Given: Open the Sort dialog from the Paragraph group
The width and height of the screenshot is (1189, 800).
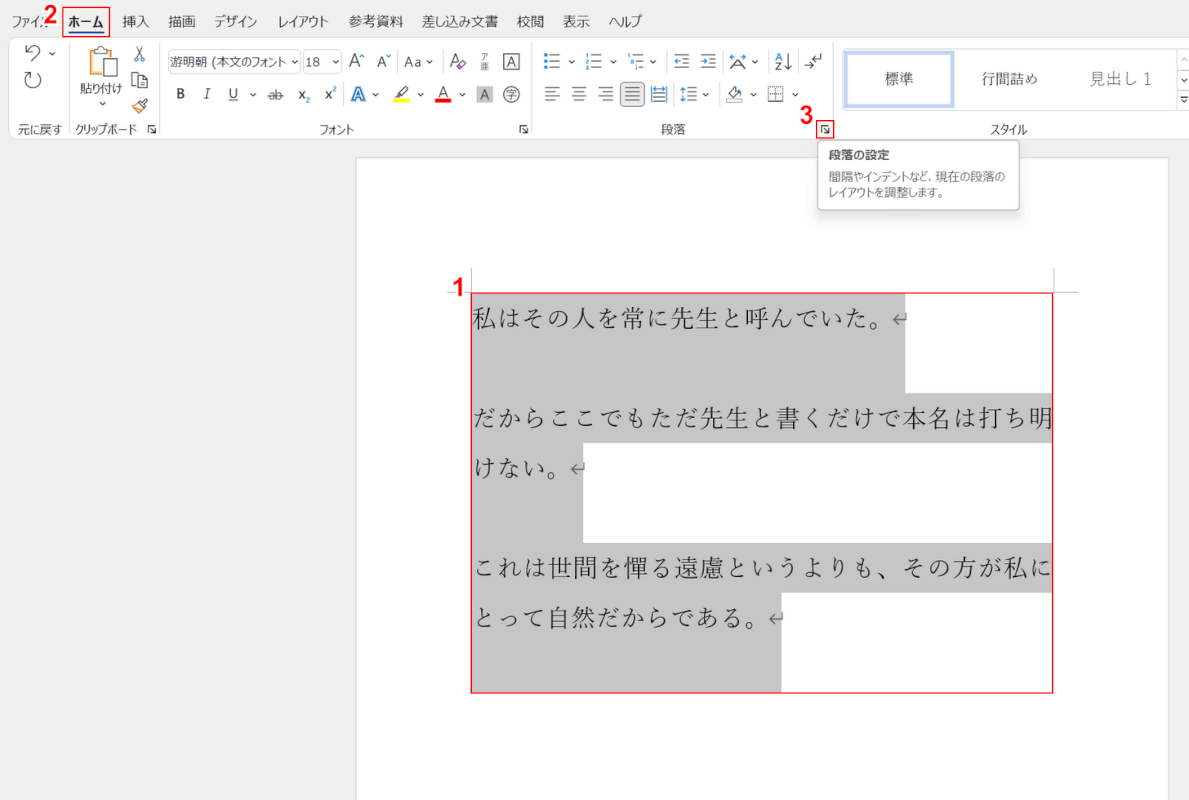Looking at the screenshot, I should coord(784,61).
